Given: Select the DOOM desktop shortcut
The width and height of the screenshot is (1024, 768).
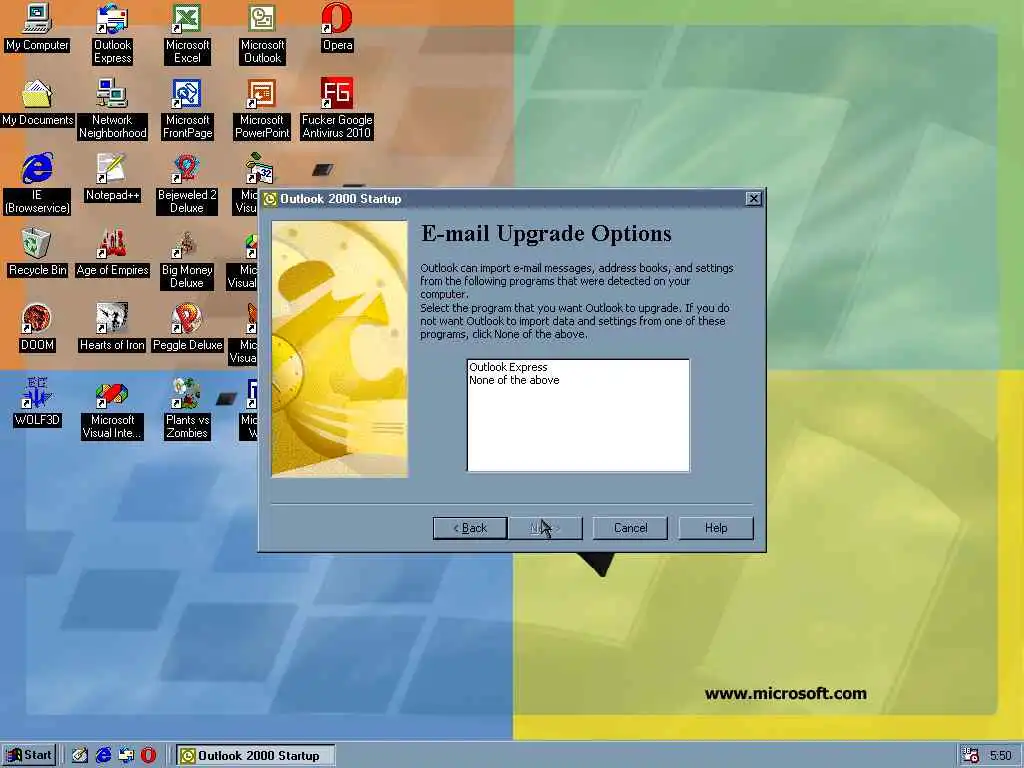Looking at the screenshot, I should 37,328.
